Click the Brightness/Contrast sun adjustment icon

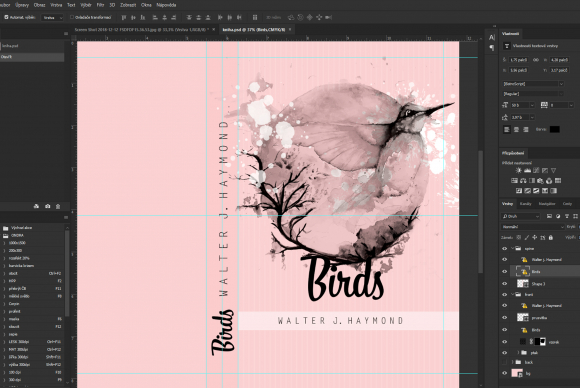(518, 171)
